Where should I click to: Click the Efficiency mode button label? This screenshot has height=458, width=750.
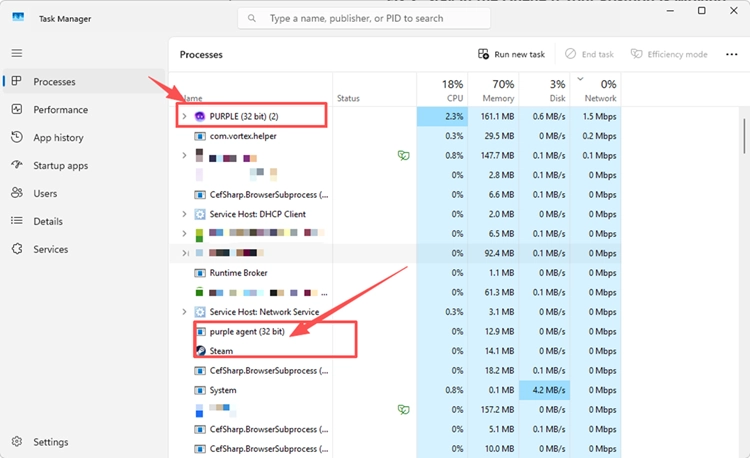pos(677,55)
